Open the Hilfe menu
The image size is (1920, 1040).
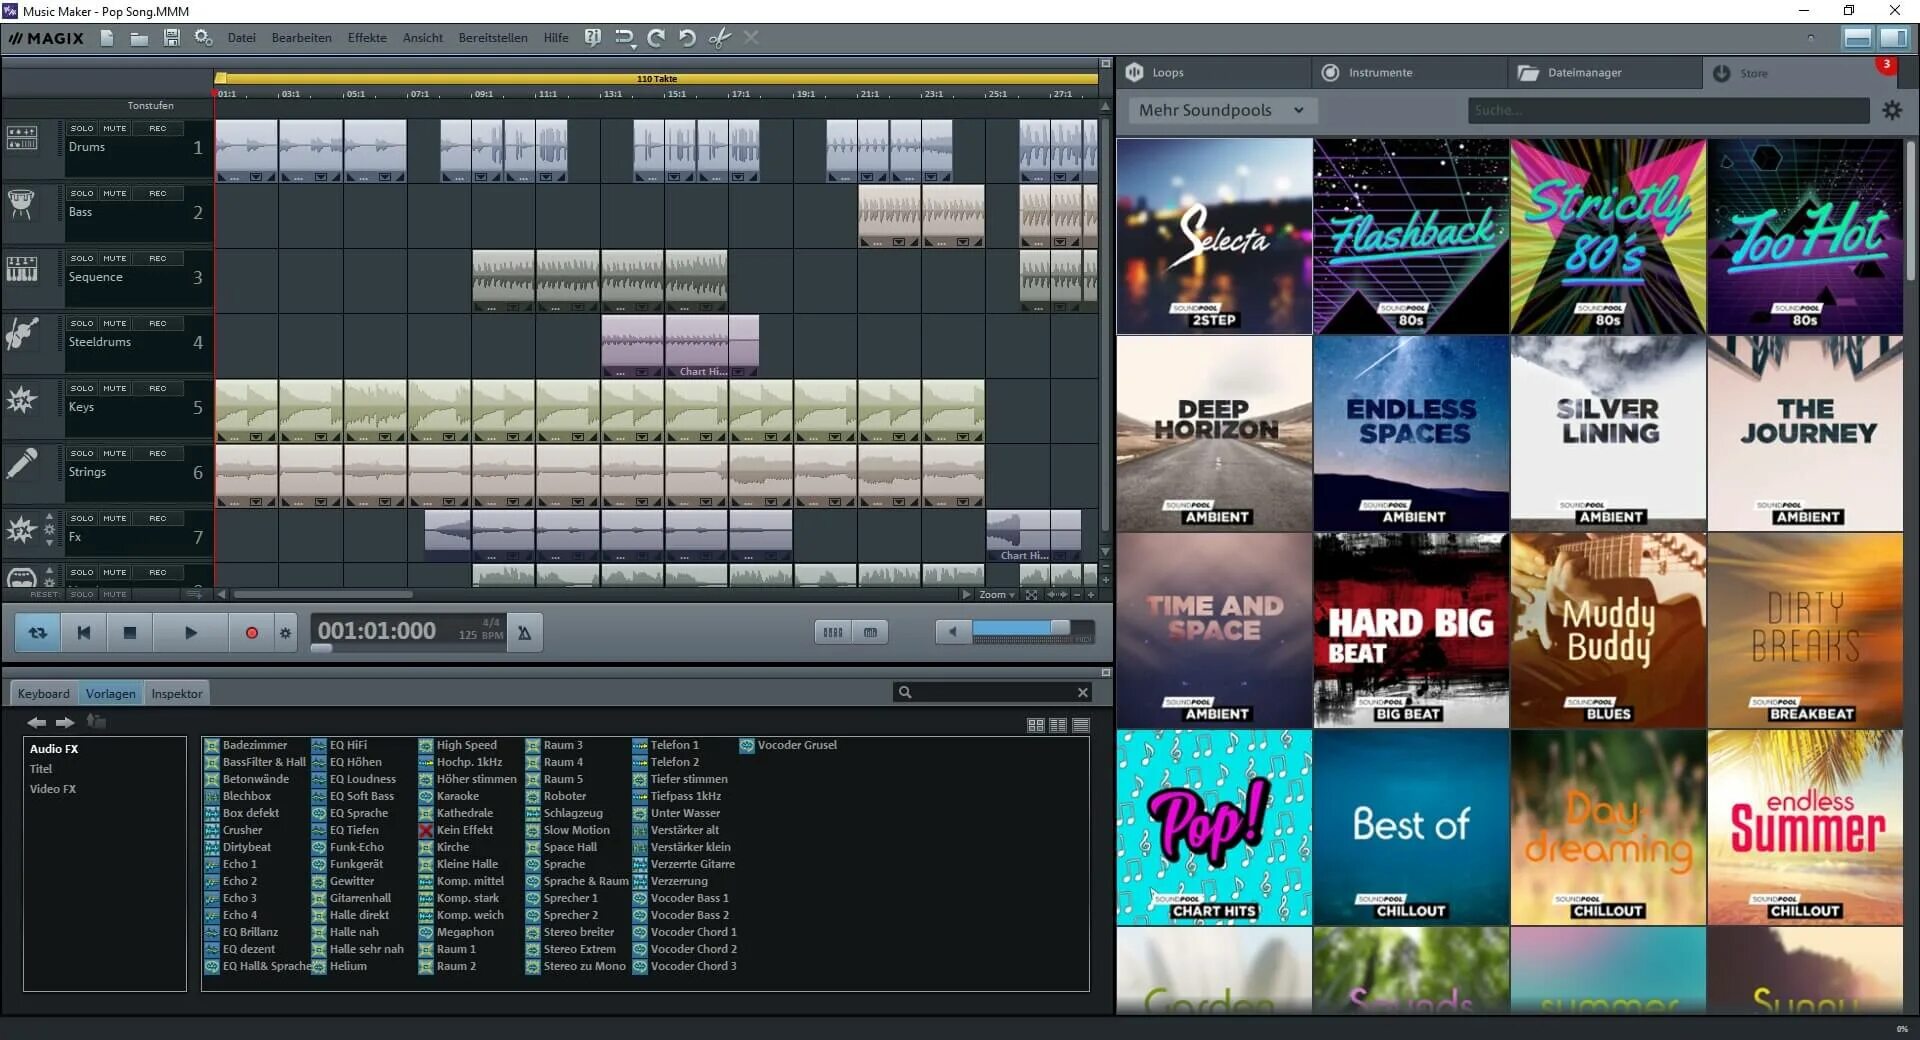(556, 38)
